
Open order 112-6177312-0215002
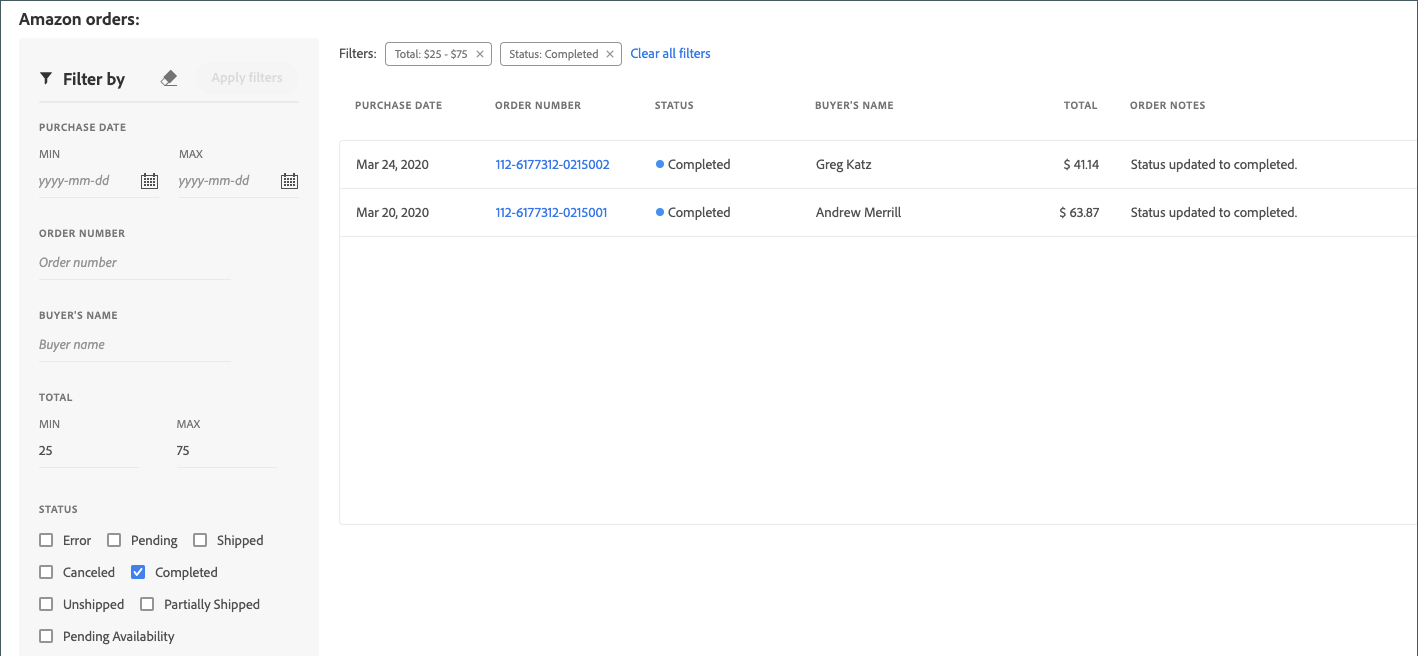coord(552,164)
